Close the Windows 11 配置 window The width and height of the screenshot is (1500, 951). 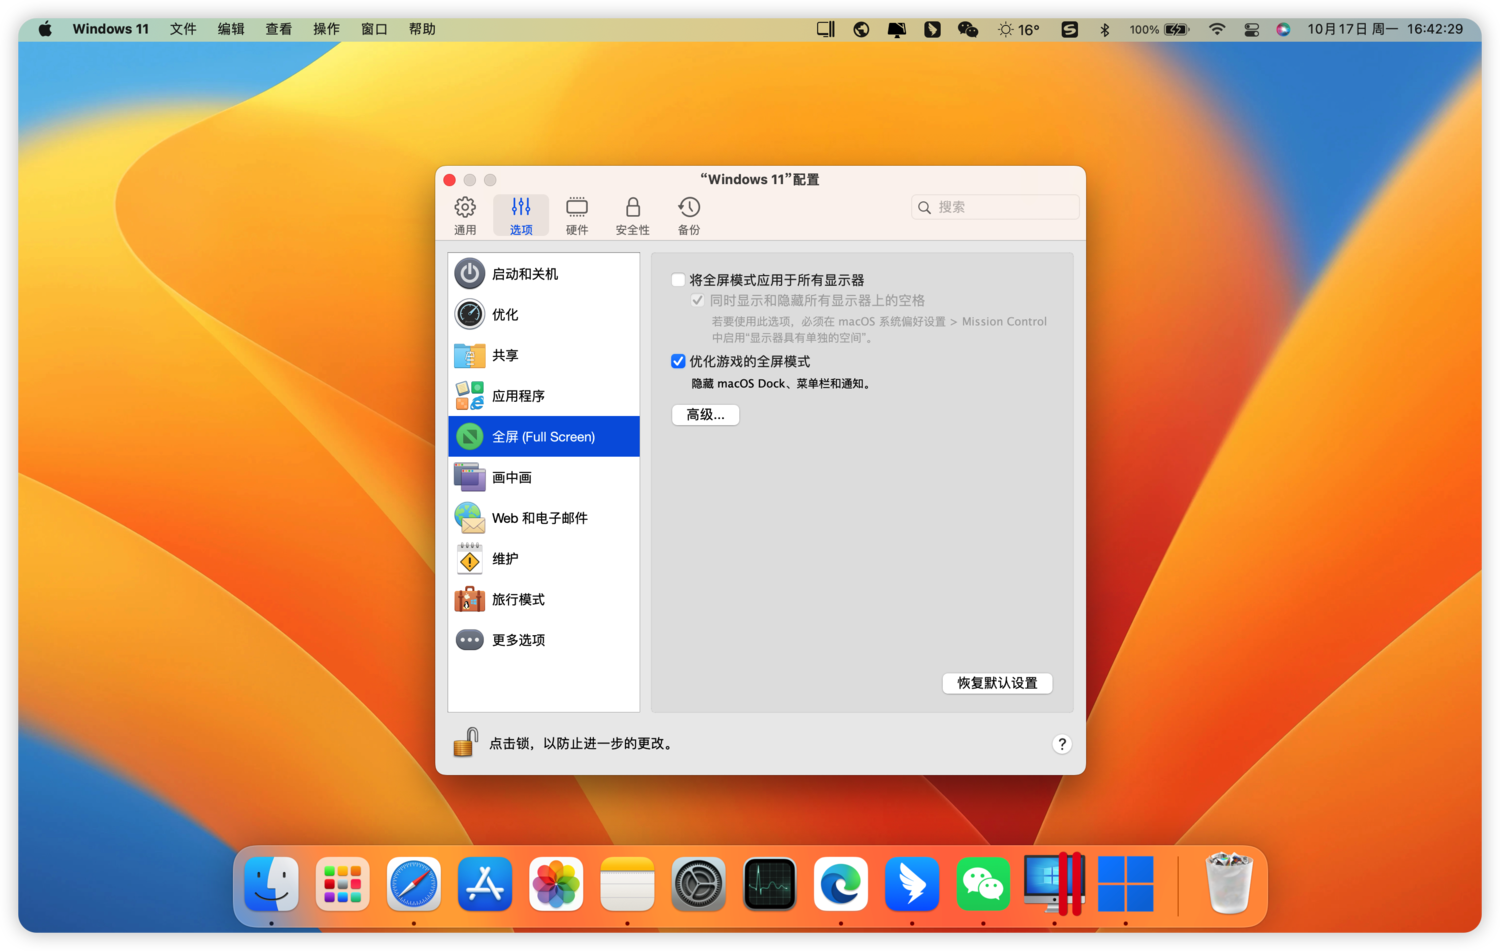pos(450,180)
